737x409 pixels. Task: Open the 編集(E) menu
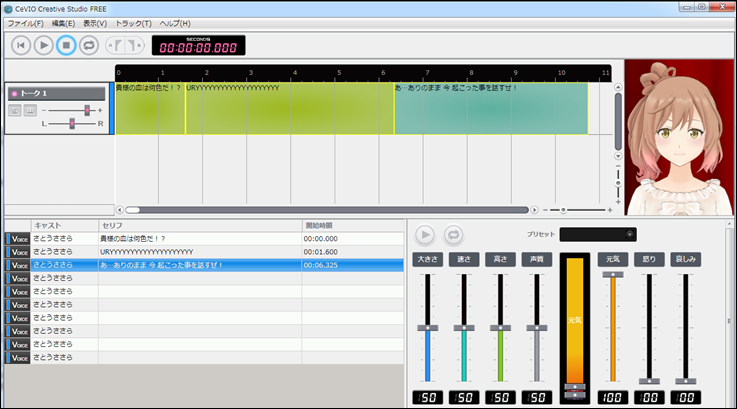pyautogui.click(x=63, y=24)
